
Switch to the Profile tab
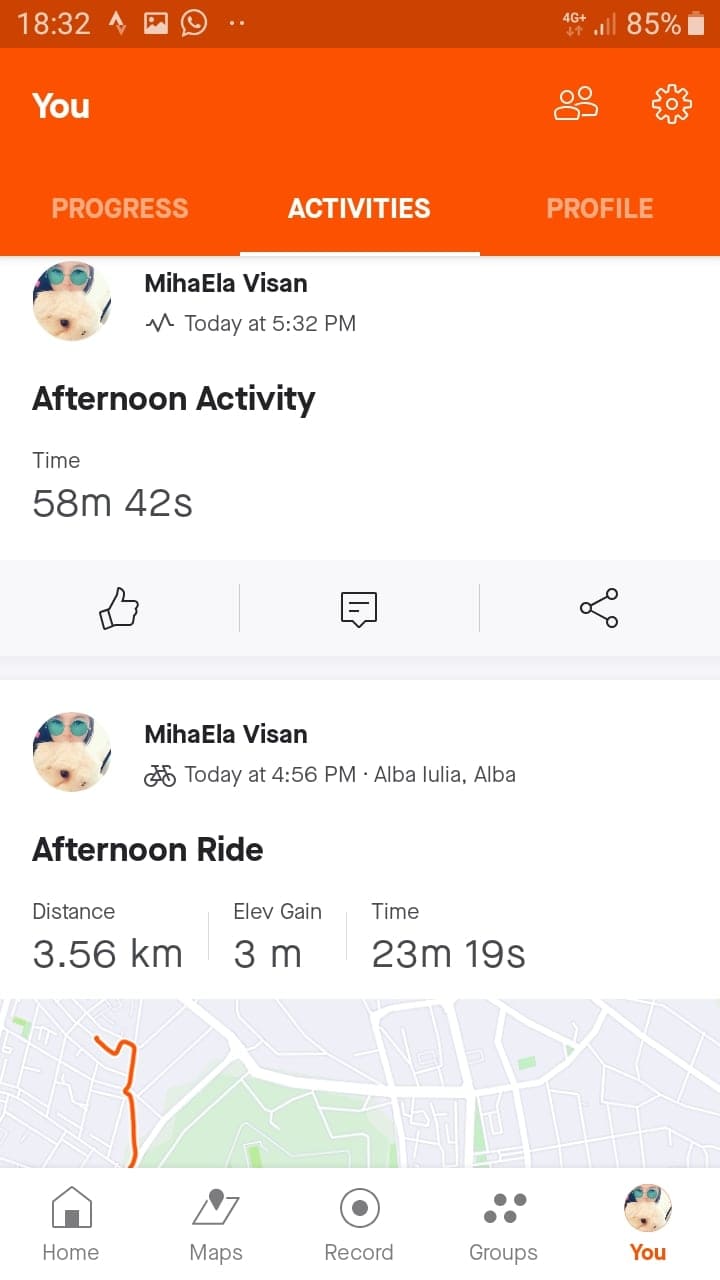(x=599, y=208)
